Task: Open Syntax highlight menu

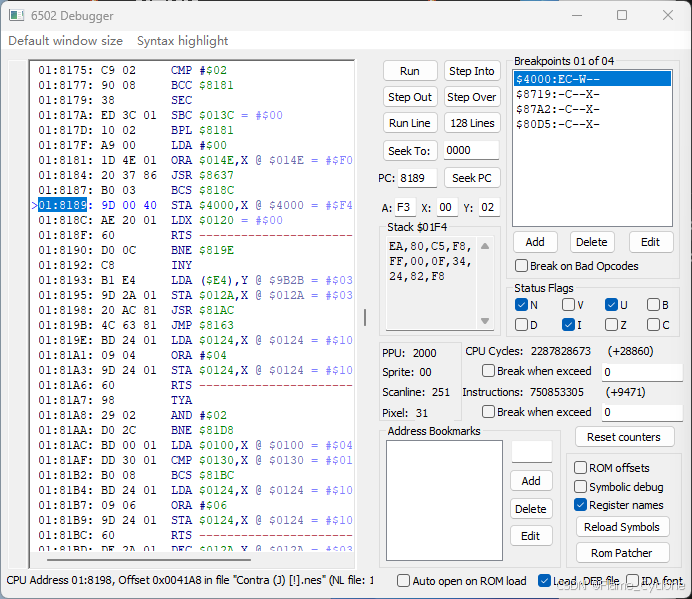Action: pos(182,41)
